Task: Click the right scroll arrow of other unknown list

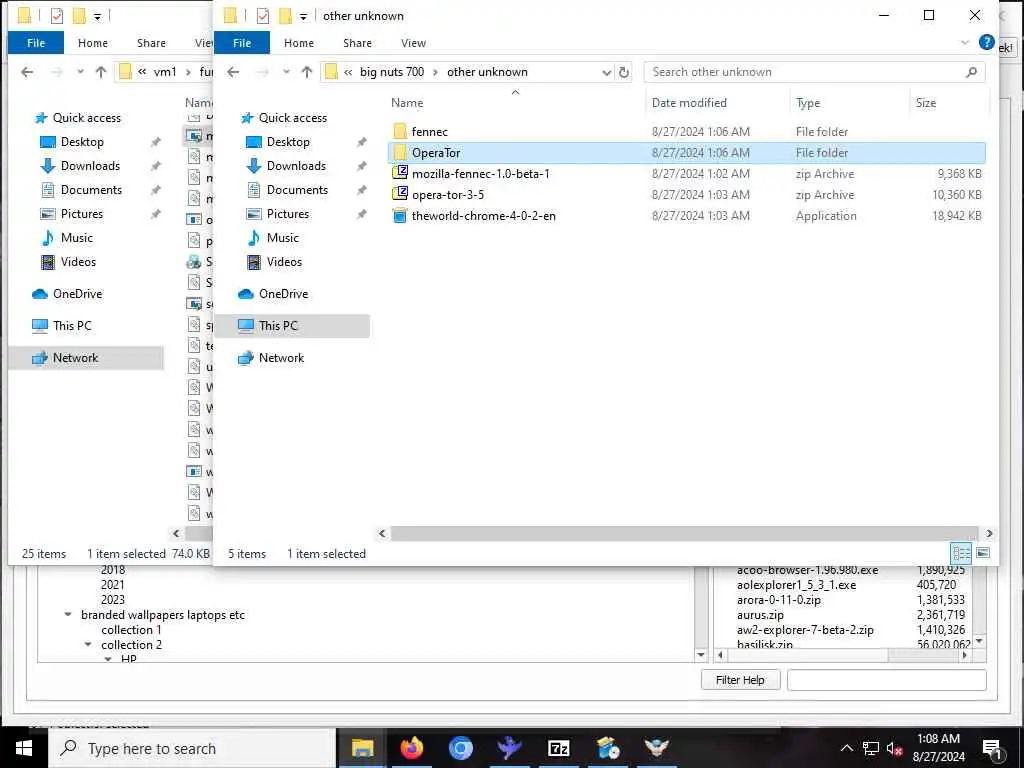Action: point(989,534)
